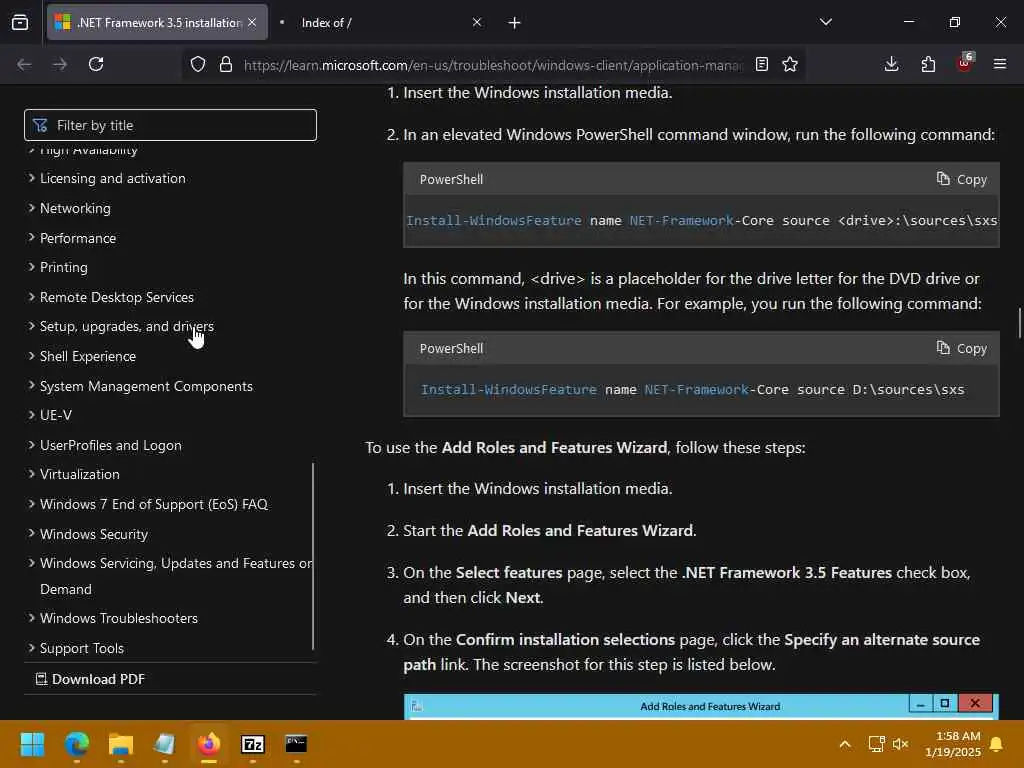Image resolution: width=1024 pixels, height=768 pixels.
Task: Copy the D:\sources\sxs PowerShell command
Action: [961, 348]
